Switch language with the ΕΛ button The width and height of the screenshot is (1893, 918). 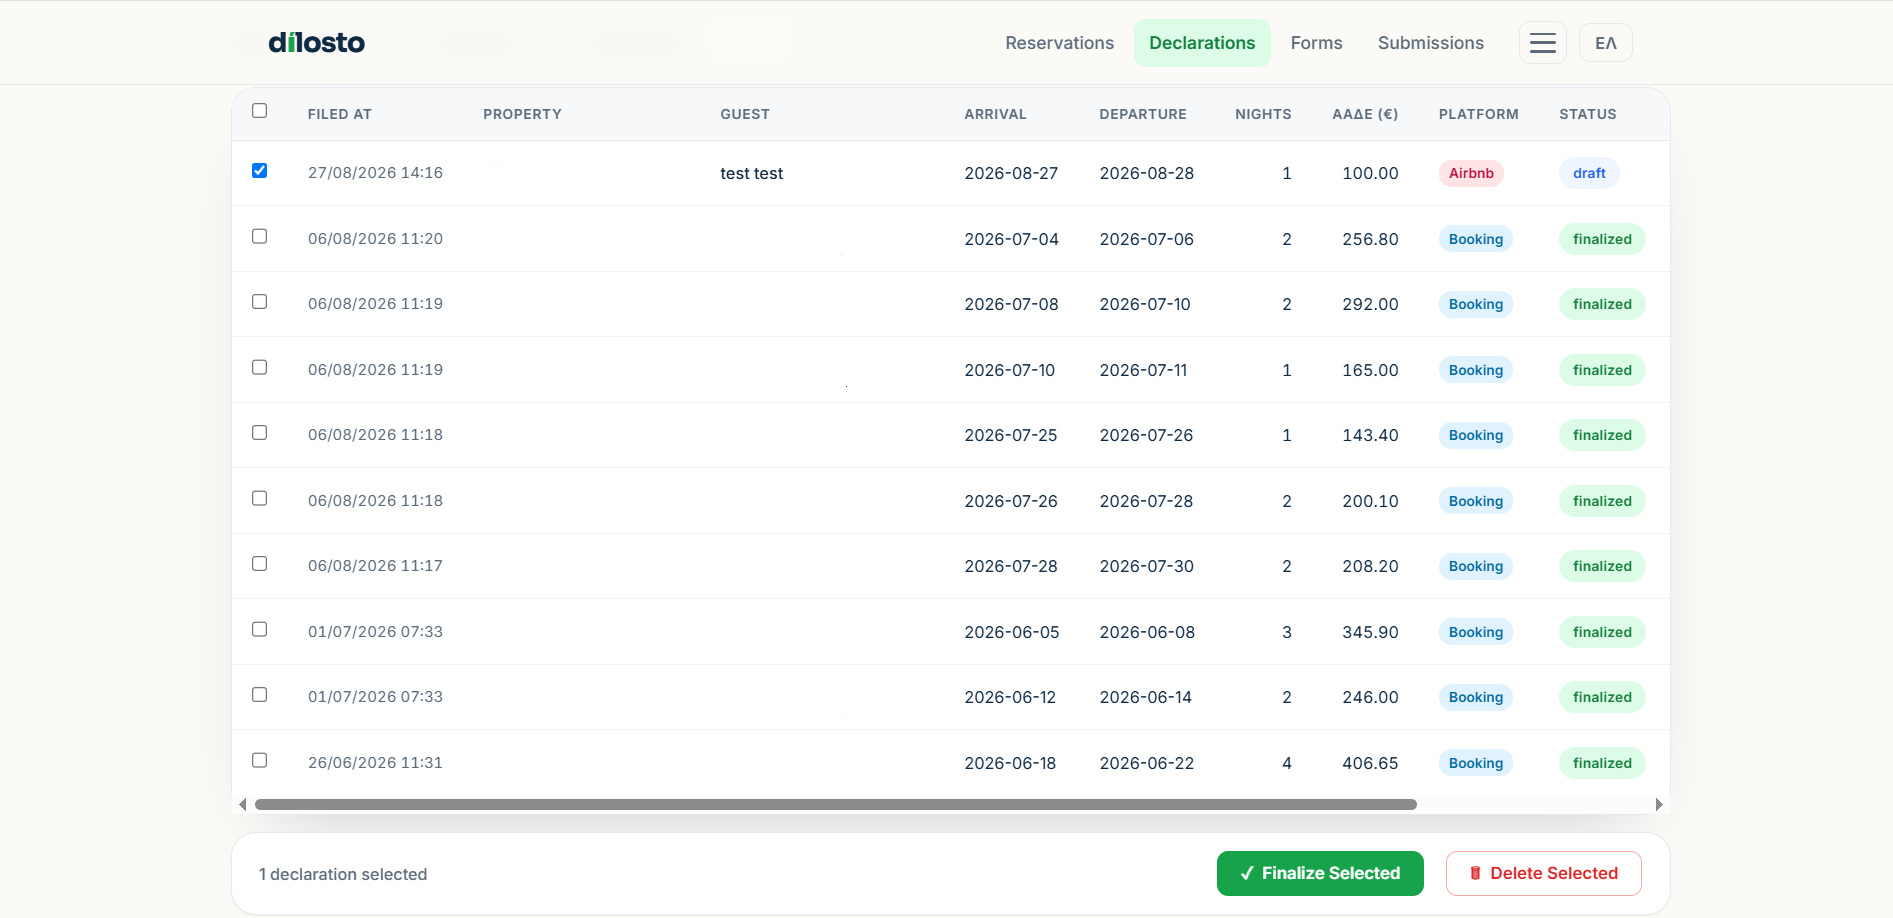pos(1605,43)
